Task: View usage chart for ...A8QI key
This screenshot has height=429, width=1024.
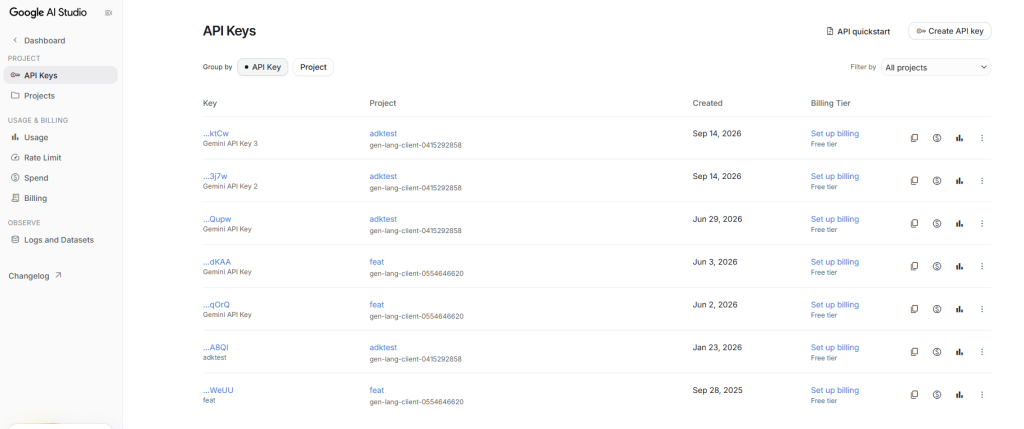Action: click(x=959, y=352)
